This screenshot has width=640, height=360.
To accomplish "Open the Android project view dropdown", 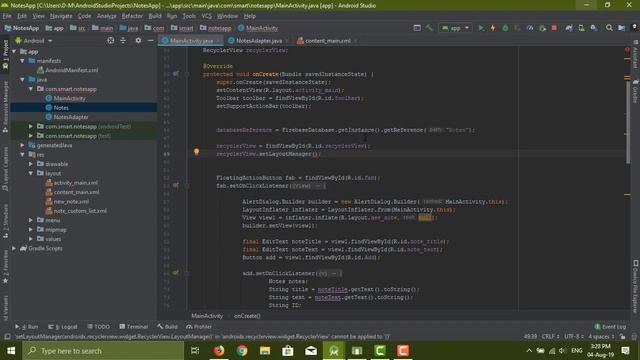I will (x=34, y=41).
